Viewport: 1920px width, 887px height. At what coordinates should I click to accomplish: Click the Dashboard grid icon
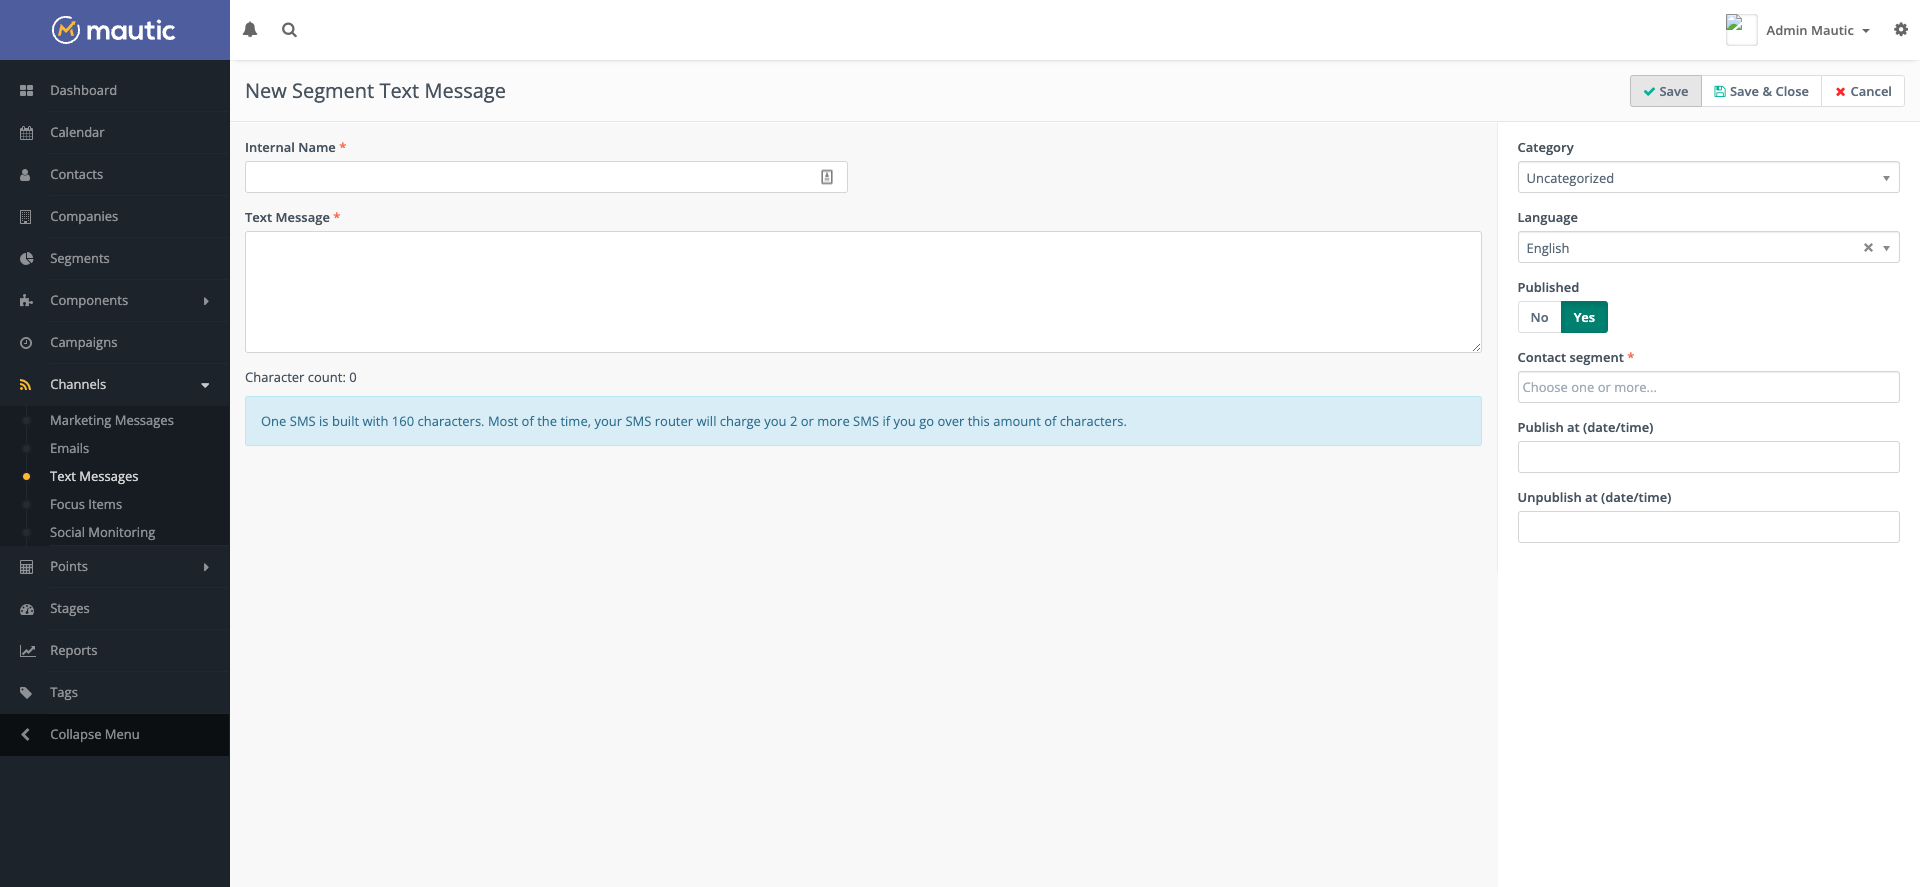coord(27,91)
